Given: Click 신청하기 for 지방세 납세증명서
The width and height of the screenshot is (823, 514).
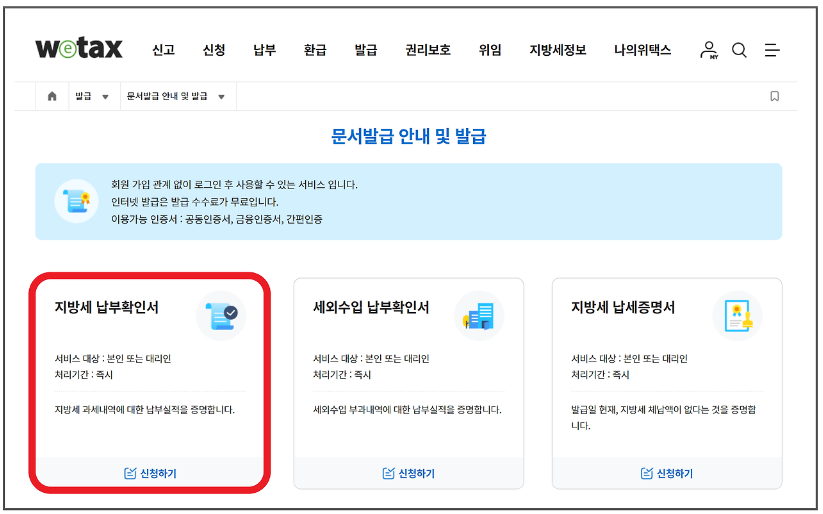Looking at the screenshot, I should [667, 474].
